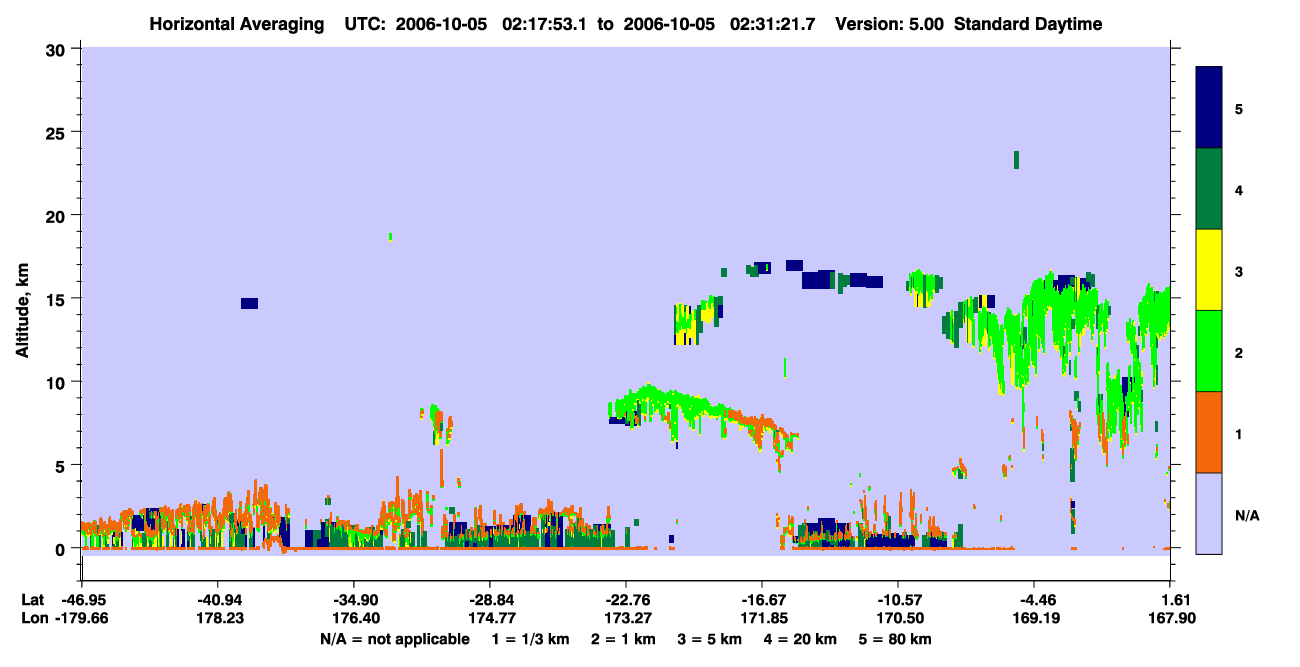Click the longitude value '178.23'

pos(218,618)
